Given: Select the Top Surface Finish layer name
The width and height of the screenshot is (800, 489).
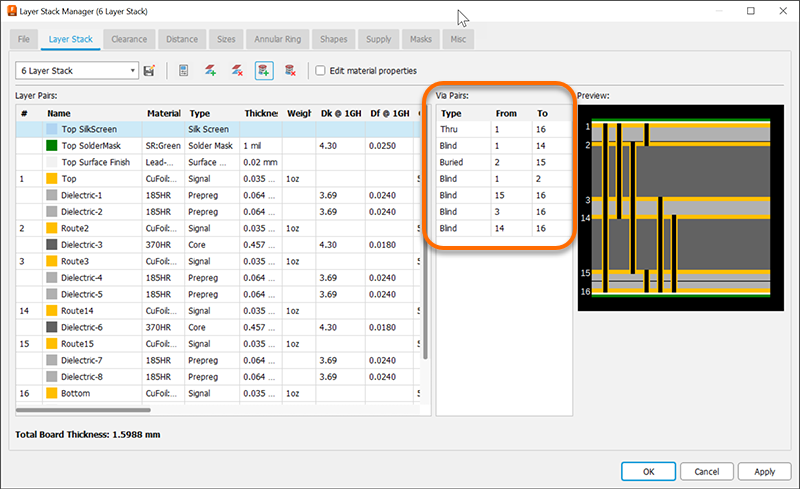Looking at the screenshot, I should (x=96, y=162).
